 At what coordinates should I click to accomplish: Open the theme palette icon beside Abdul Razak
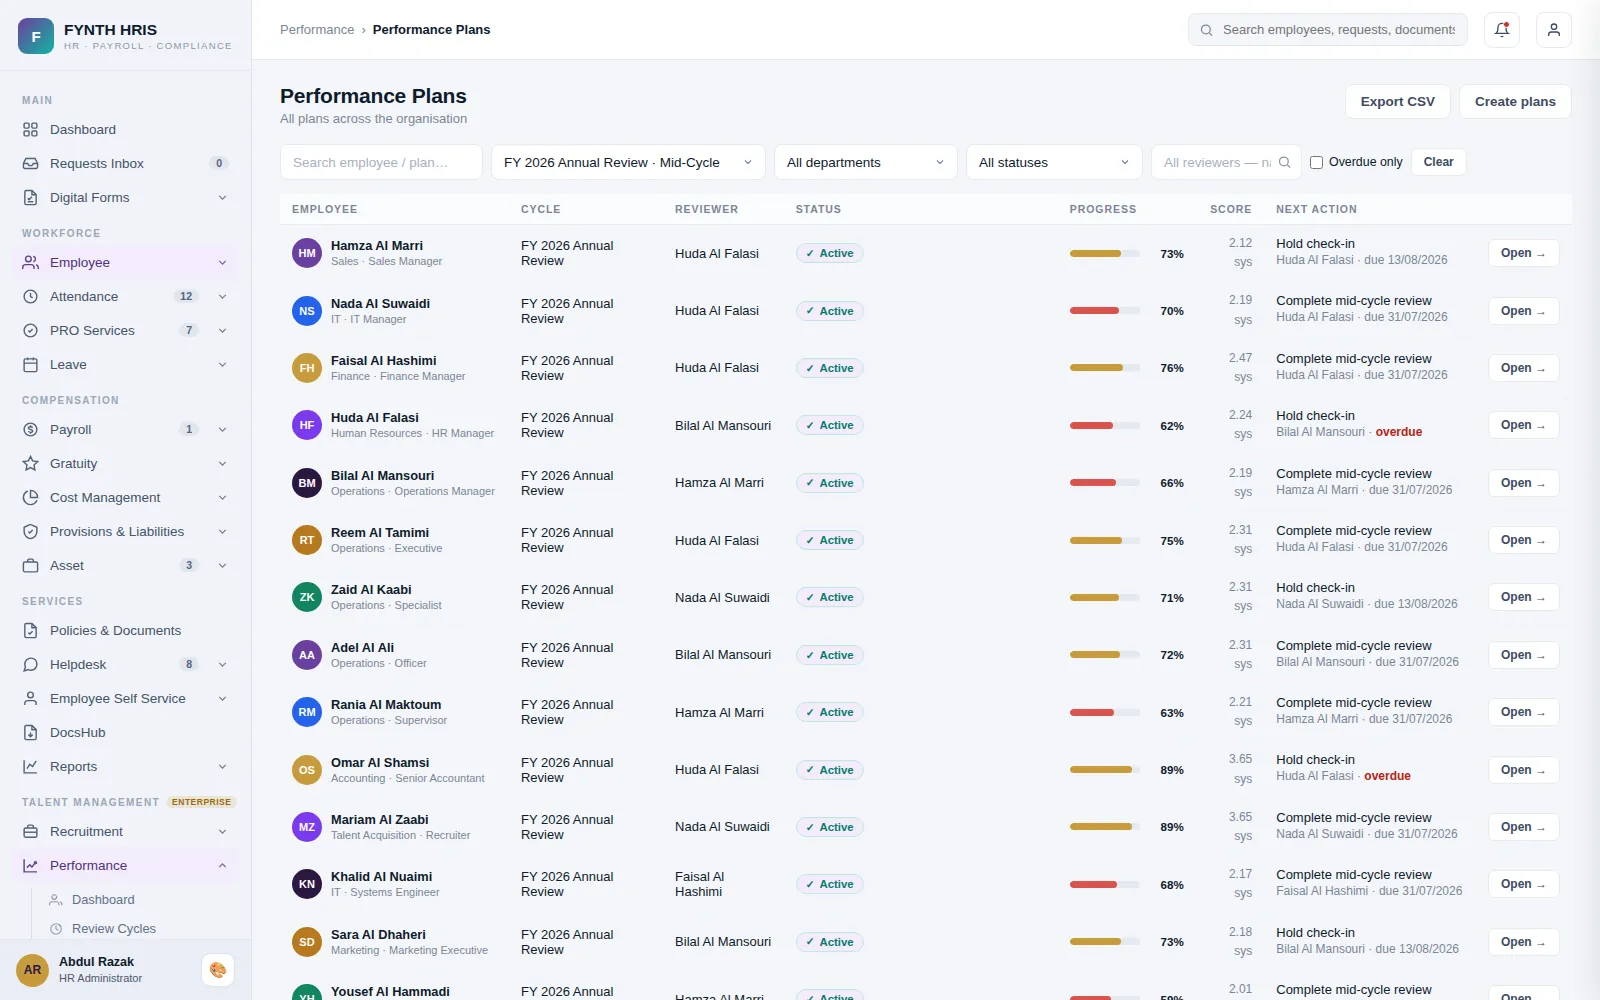coord(218,970)
